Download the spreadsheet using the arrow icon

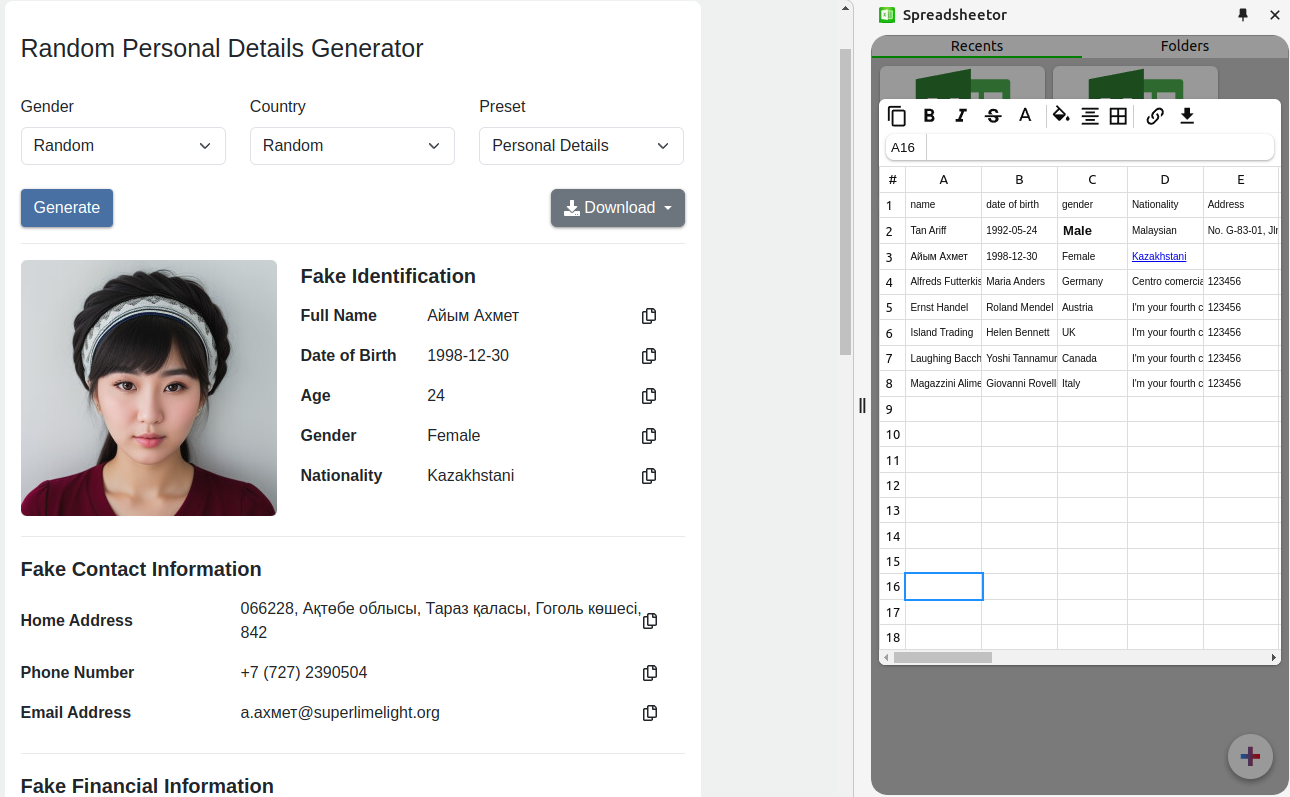click(x=1187, y=116)
